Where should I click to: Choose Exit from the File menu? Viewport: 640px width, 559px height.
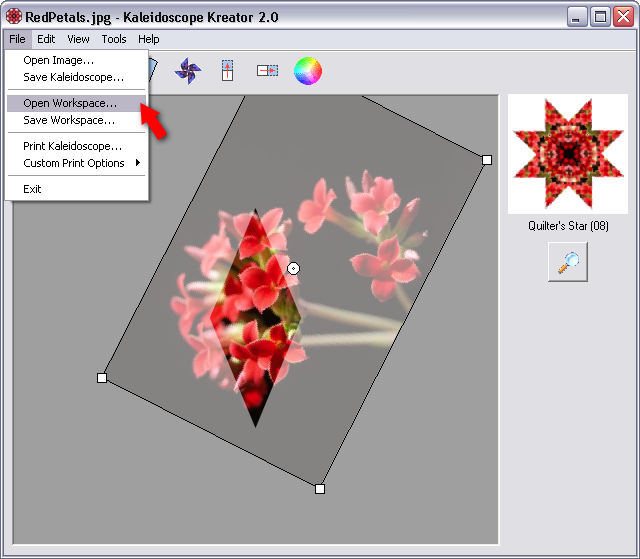[x=77, y=189]
